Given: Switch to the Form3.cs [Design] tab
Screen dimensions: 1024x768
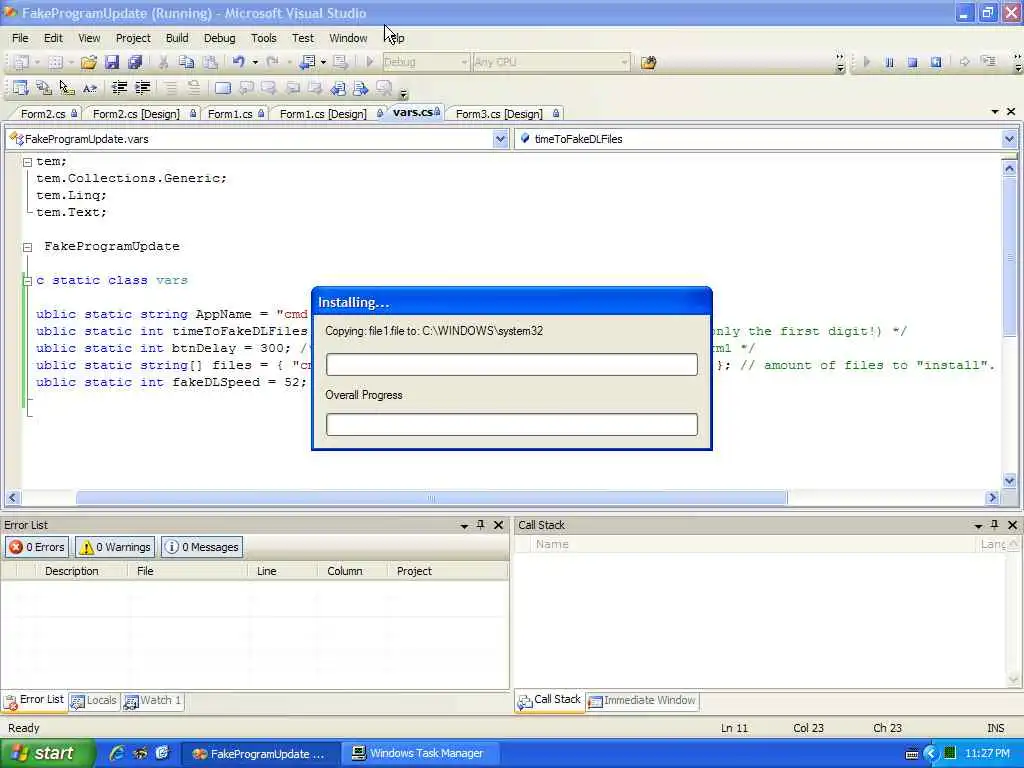Looking at the screenshot, I should point(504,114).
